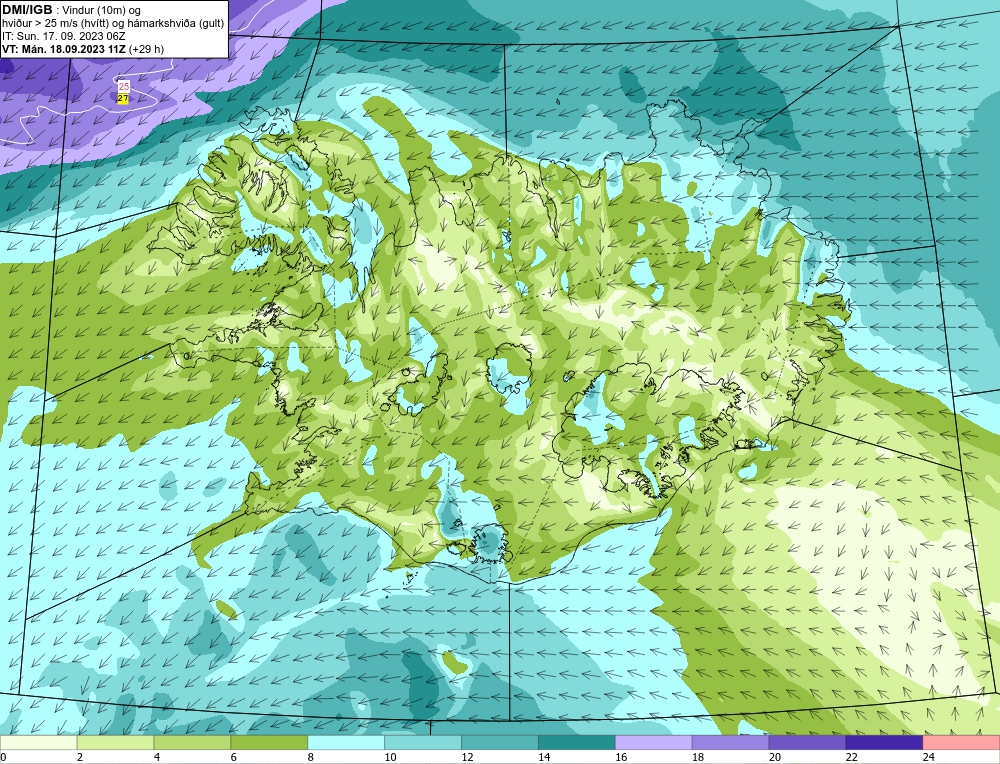Click the 20–22 m/s violet swatch
1000x764 pixels.
[807, 743]
